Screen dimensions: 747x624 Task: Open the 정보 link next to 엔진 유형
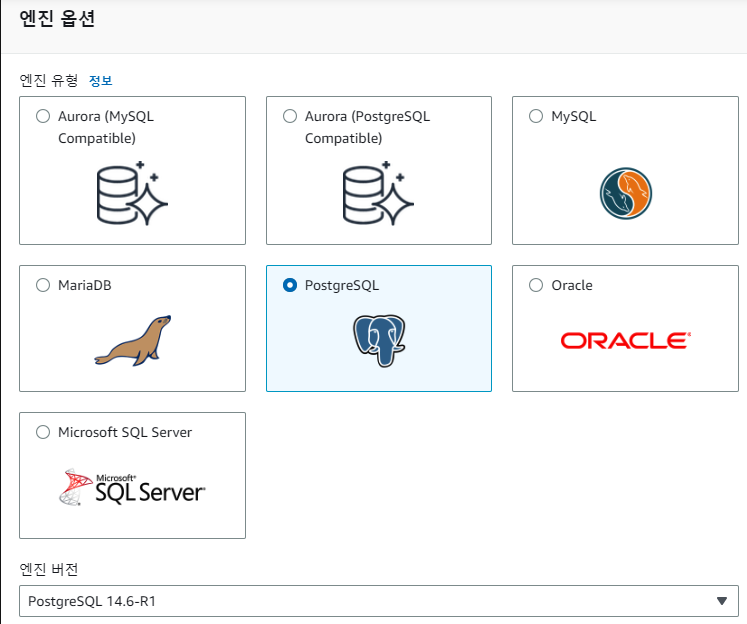point(101,81)
